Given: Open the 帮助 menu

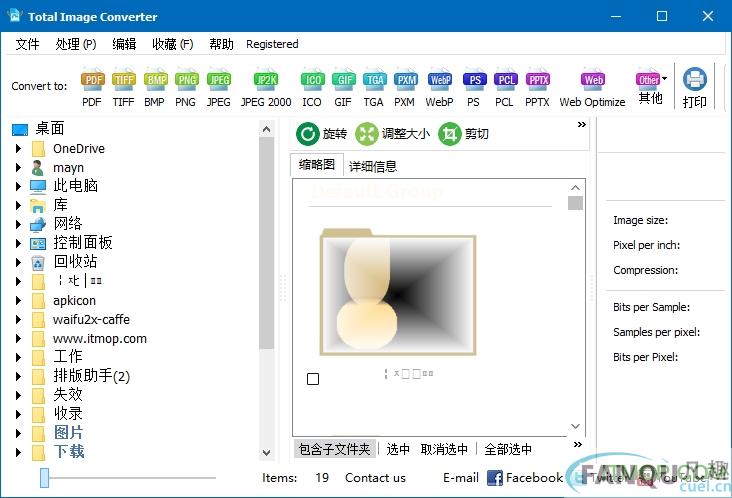Looking at the screenshot, I should (x=221, y=44).
